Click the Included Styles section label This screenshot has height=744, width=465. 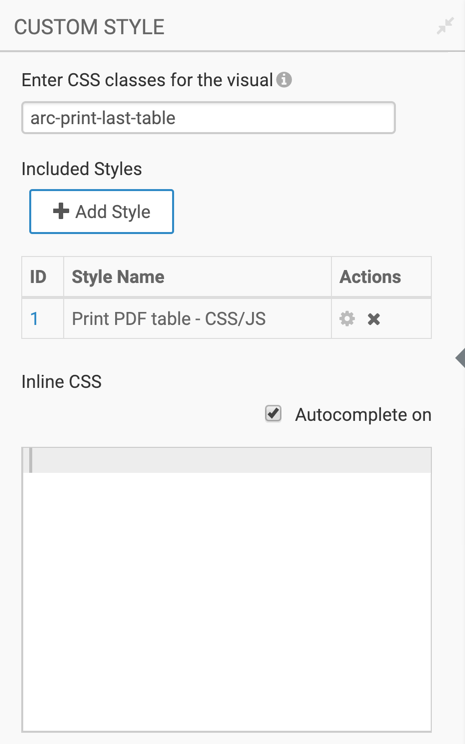(x=82, y=169)
